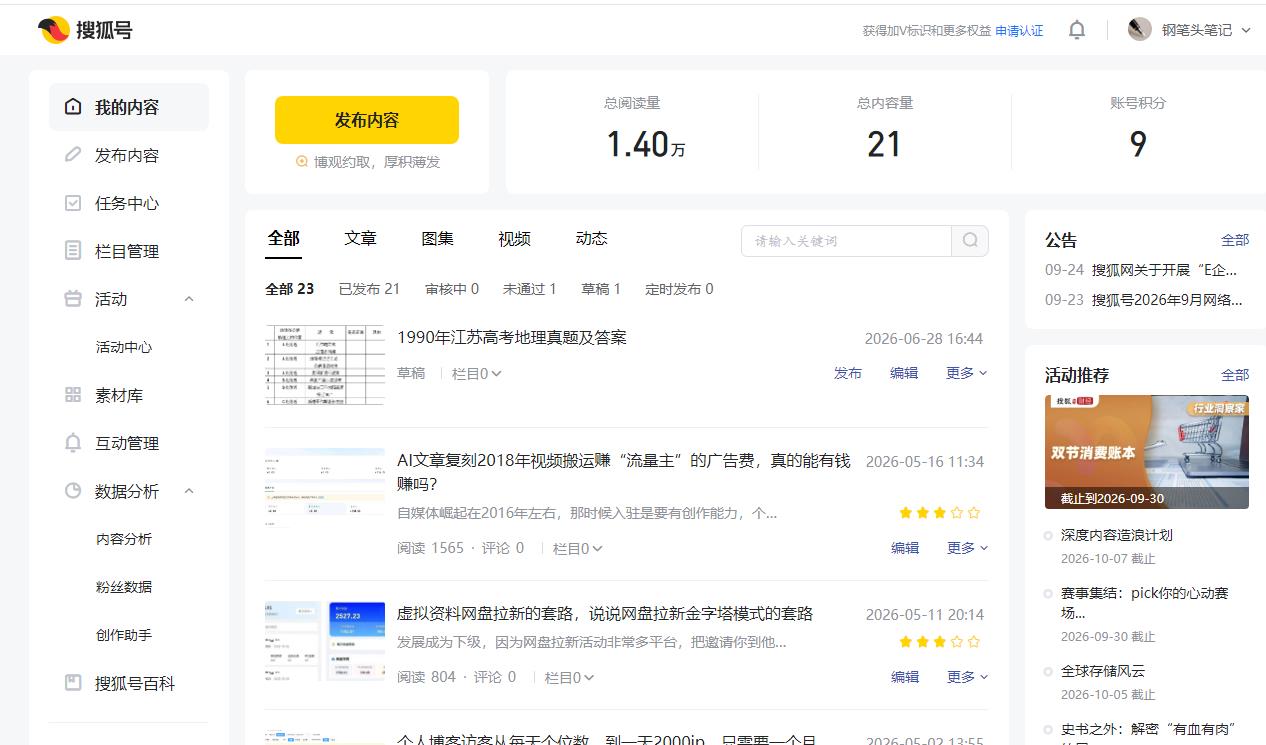Screen dimensions: 1266x745
Task: Click 编辑 for the 1990年江苏高考 draft
Action: point(904,373)
